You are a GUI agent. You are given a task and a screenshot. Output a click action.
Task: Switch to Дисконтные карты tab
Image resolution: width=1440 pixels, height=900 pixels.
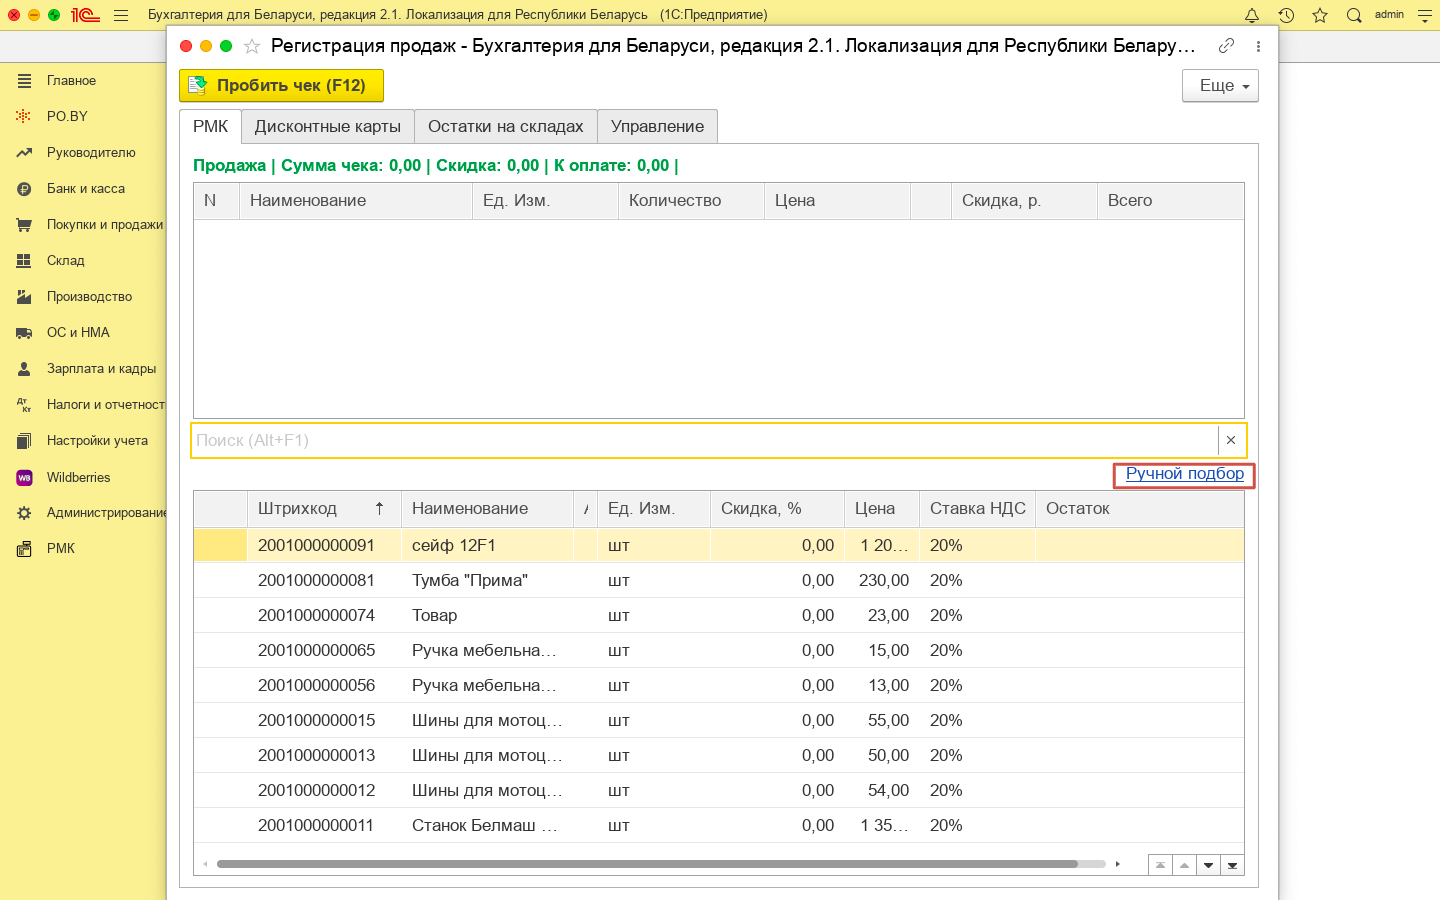pos(327,126)
